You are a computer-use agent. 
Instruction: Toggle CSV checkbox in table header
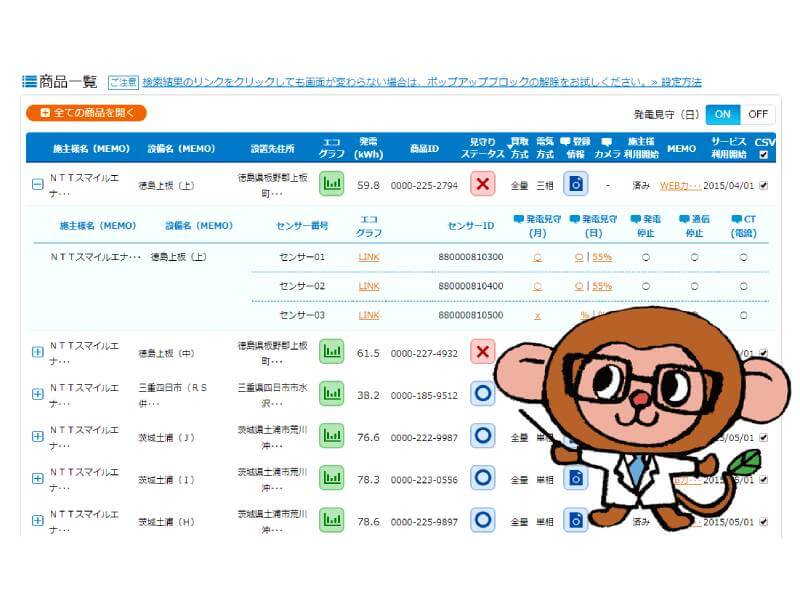[765, 155]
